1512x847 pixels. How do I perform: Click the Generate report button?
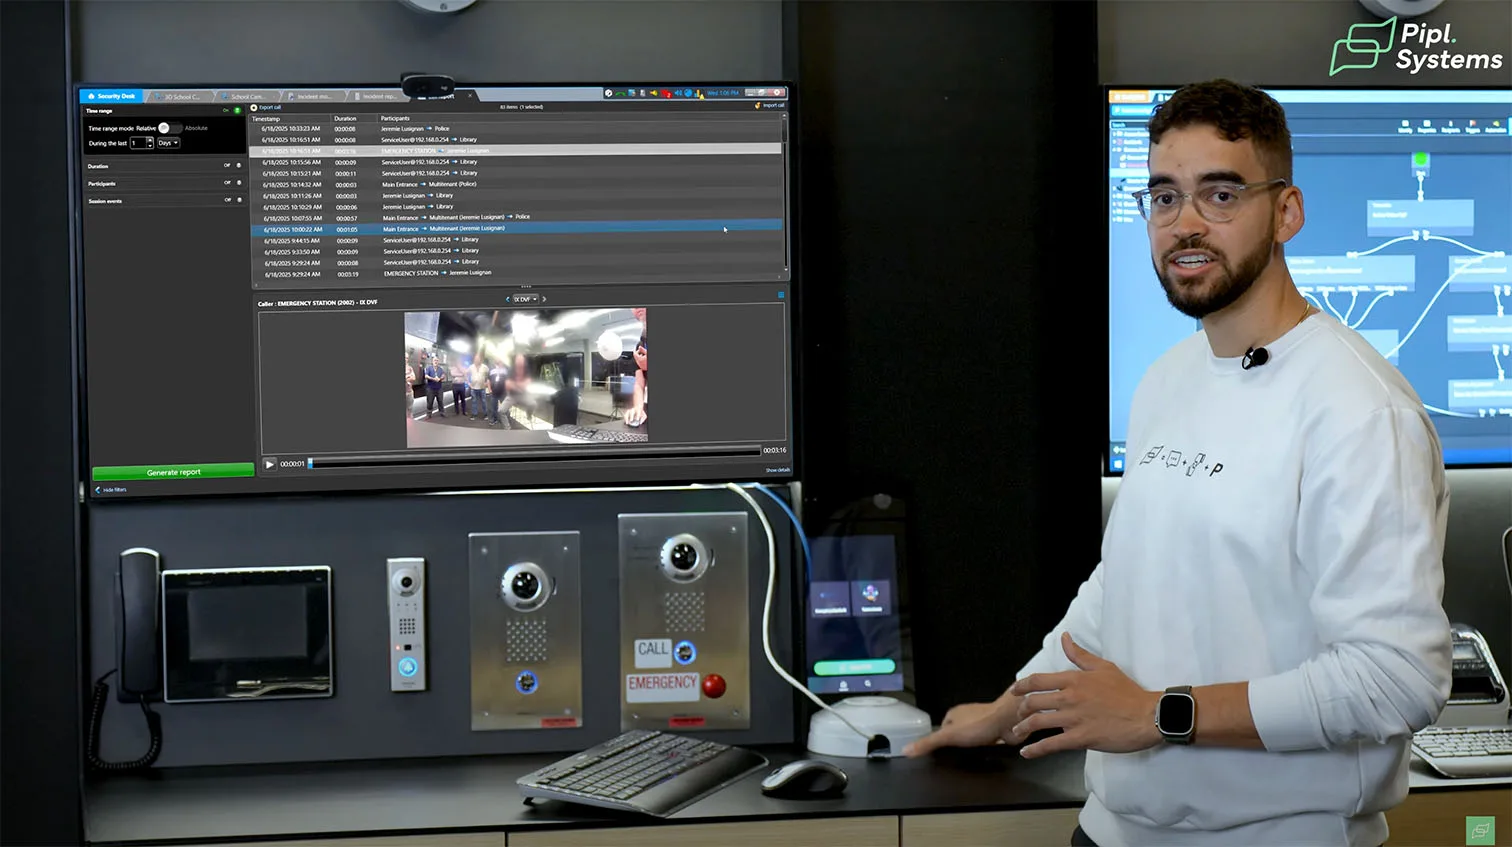(x=173, y=472)
